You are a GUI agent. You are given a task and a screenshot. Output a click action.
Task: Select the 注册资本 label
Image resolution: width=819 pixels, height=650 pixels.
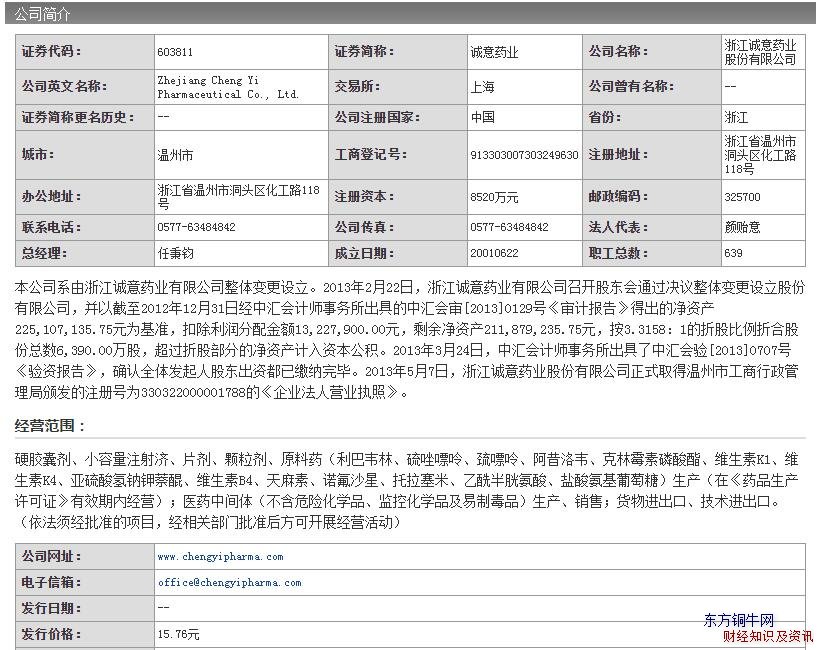click(364, 197)
